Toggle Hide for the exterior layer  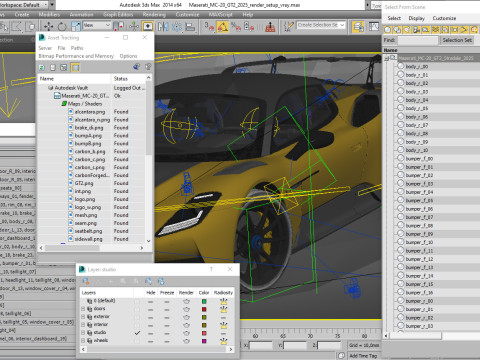point(151,317)
